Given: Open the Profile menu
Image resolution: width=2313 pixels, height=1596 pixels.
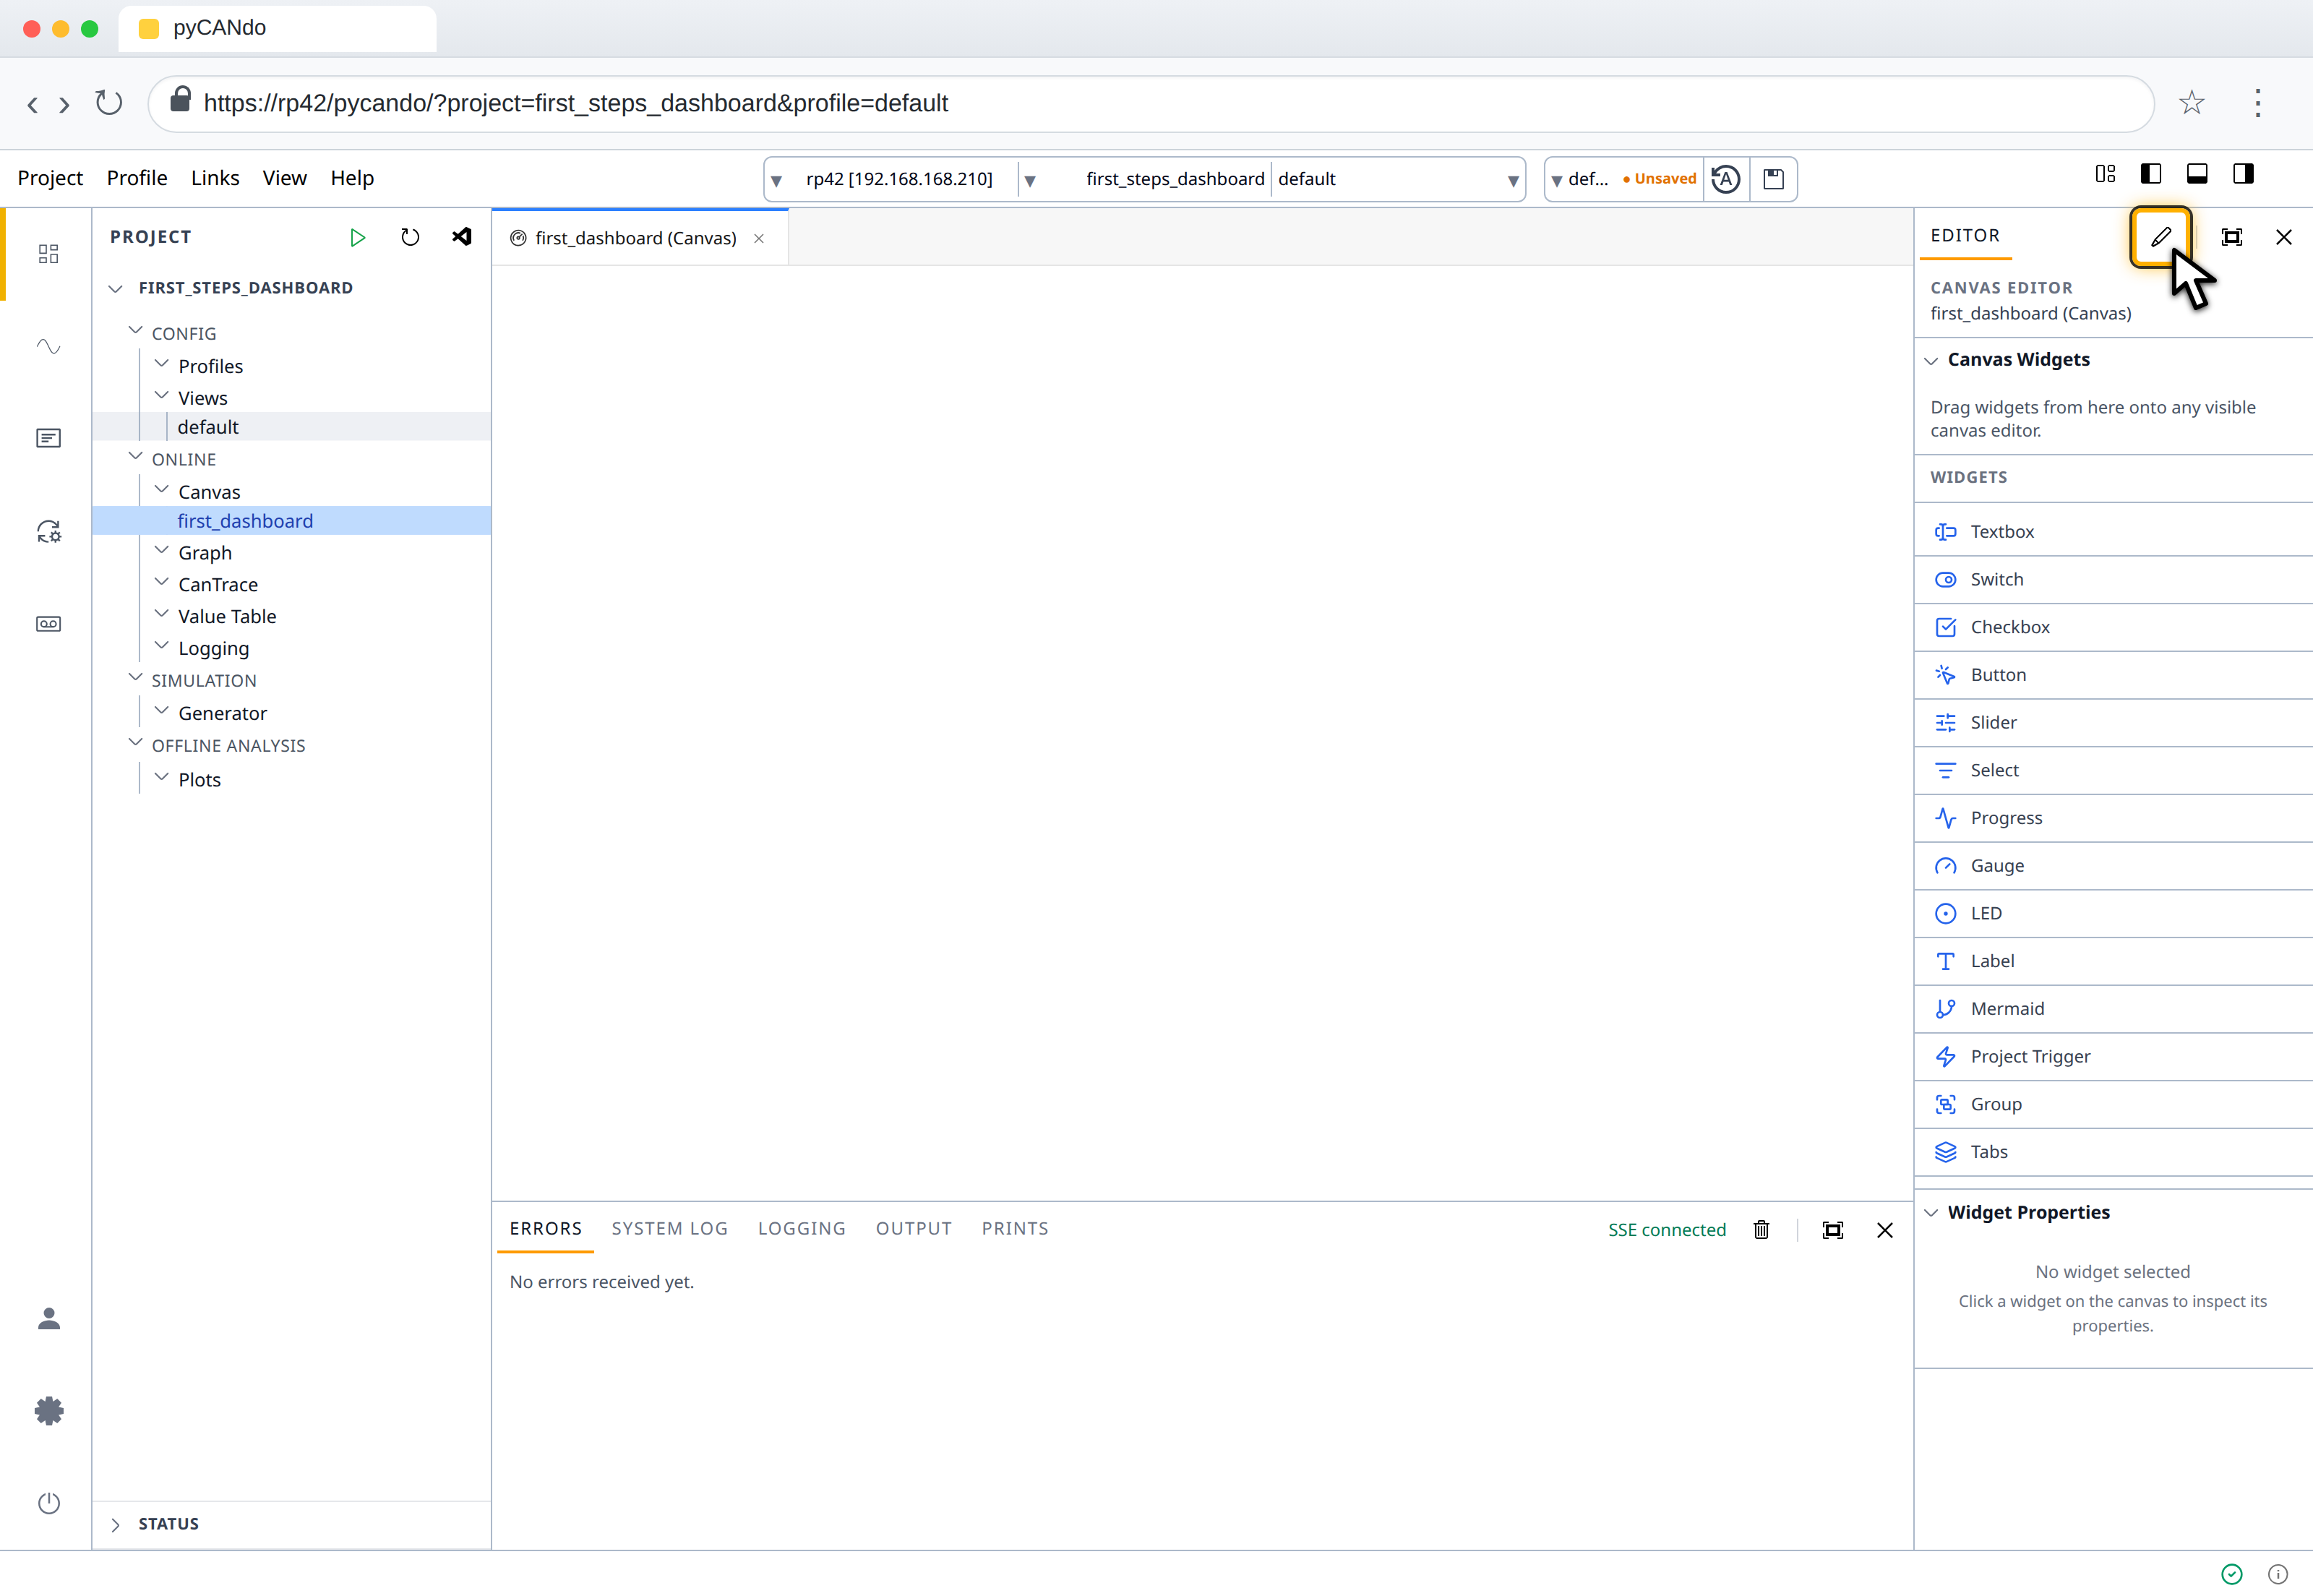Looking at the screenshot, I should (137, 178).
